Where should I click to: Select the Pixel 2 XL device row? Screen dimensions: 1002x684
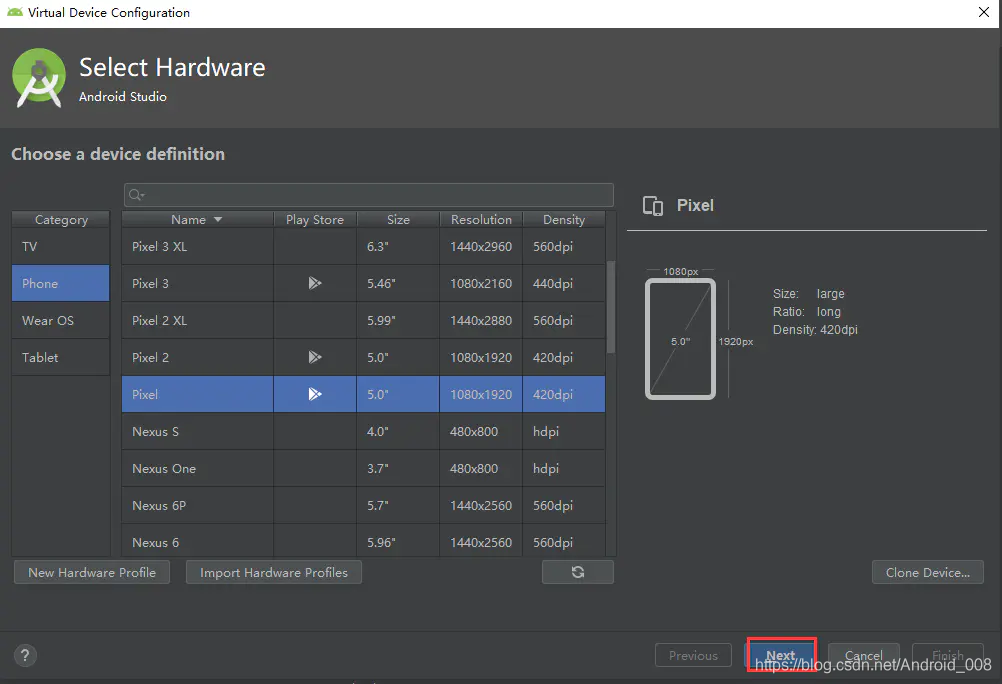[x=363, y=320]
